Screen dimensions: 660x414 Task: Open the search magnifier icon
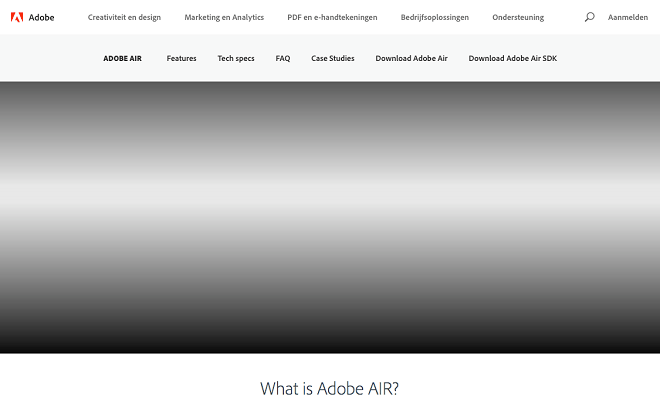(589, 17)
